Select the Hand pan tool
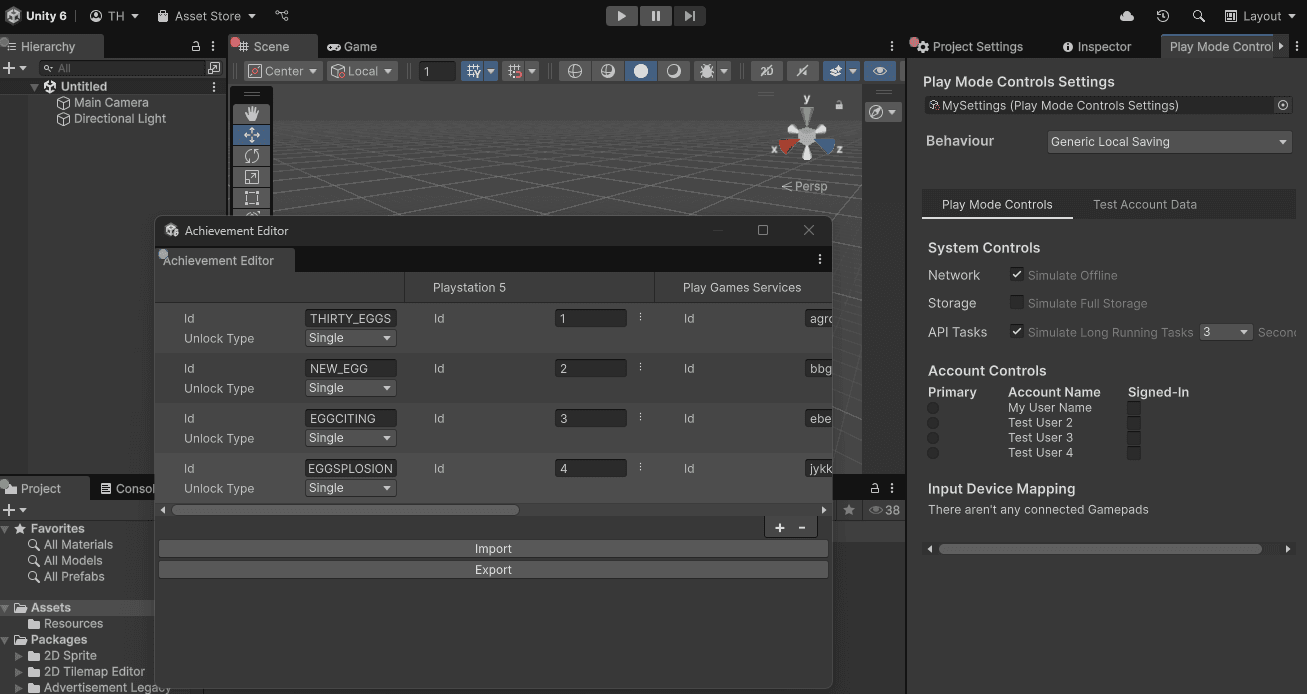 [x=251, y=113]
